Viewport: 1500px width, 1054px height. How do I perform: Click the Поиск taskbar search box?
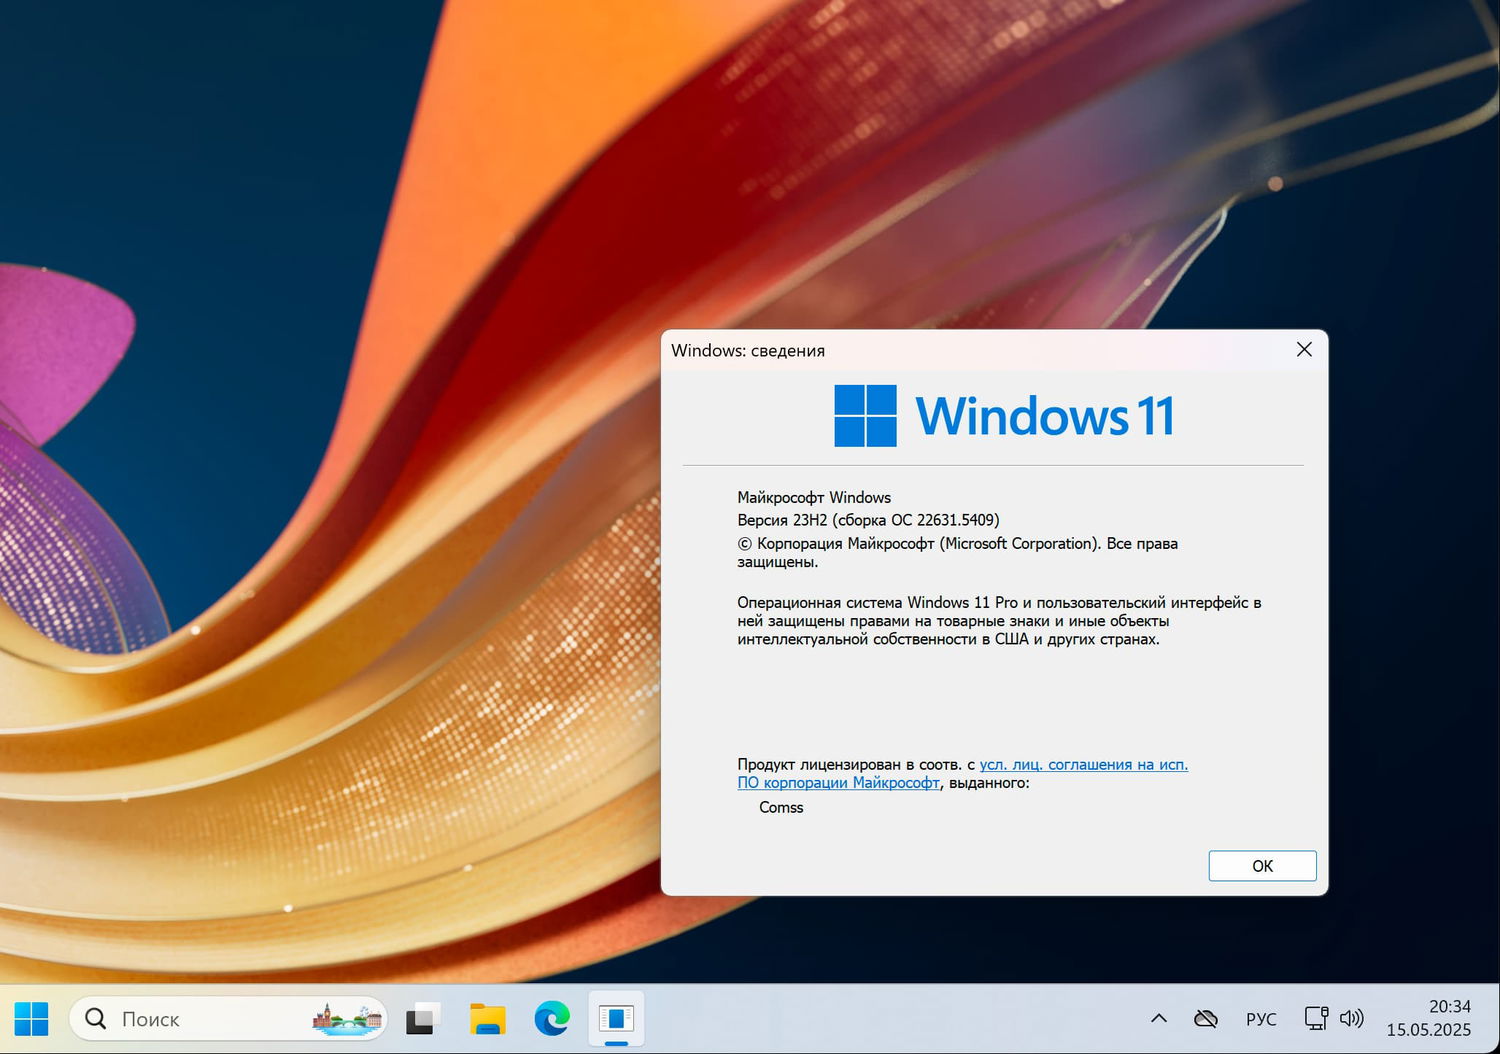tap(228, 1019)
